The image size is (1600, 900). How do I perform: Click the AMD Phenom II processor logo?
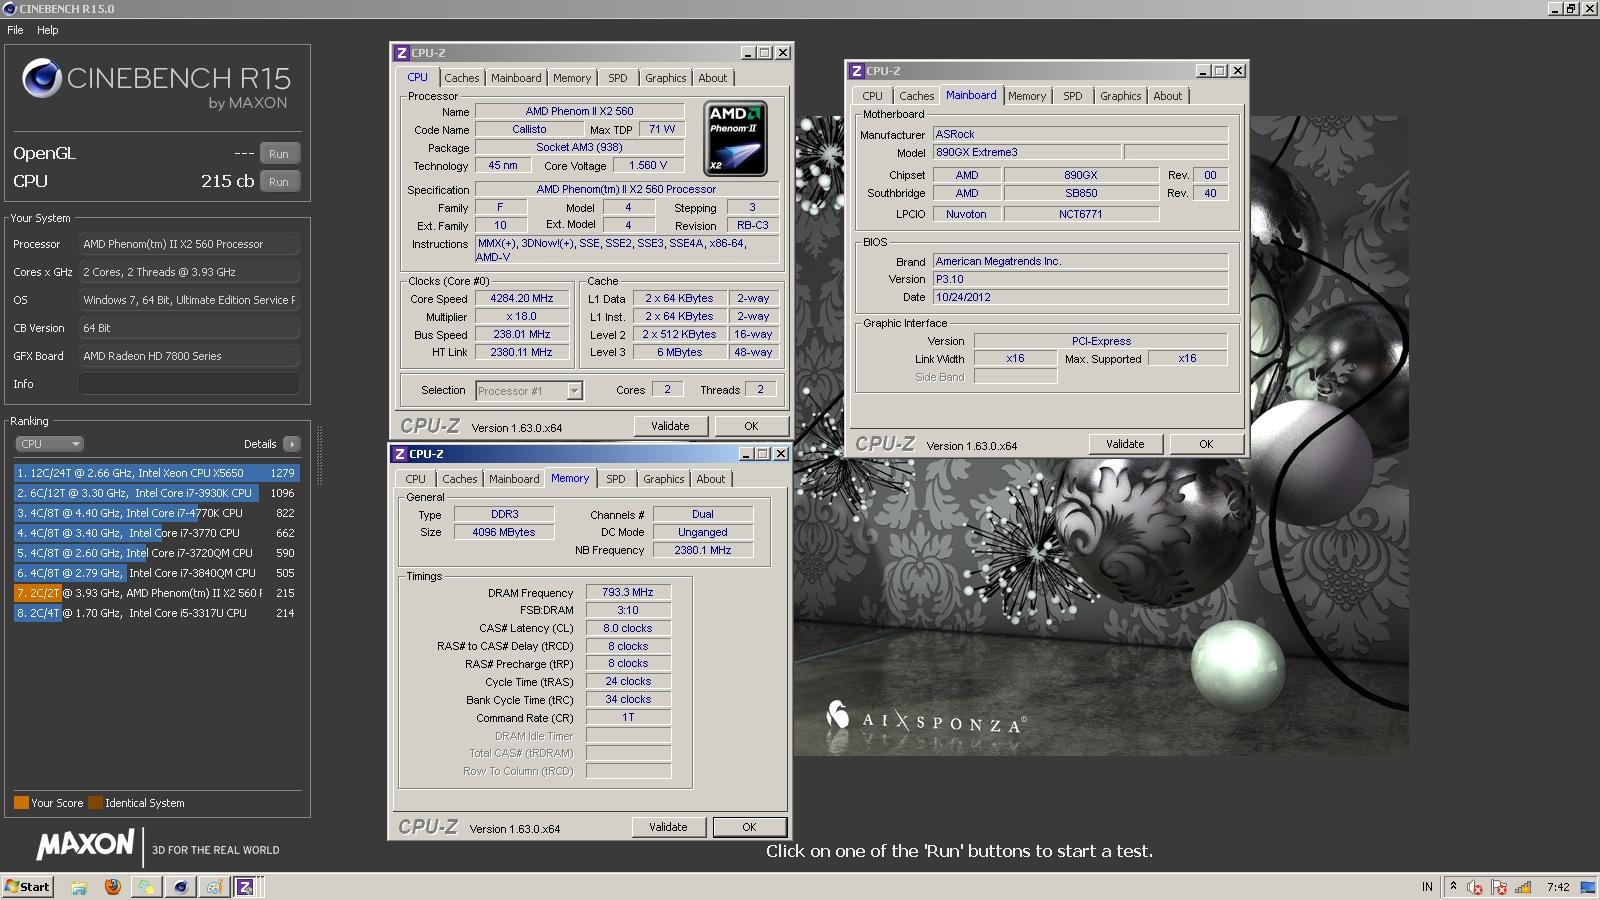coord(736,139)
